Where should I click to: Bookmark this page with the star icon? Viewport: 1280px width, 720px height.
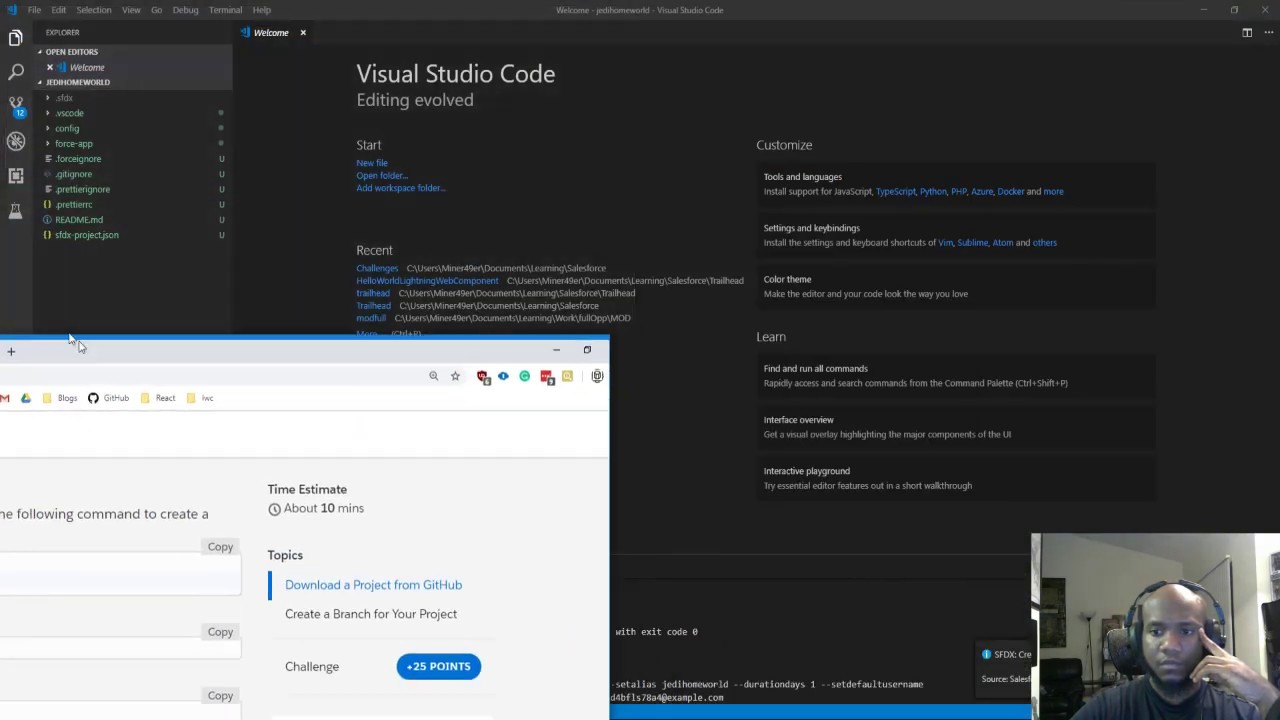(455, 376)
